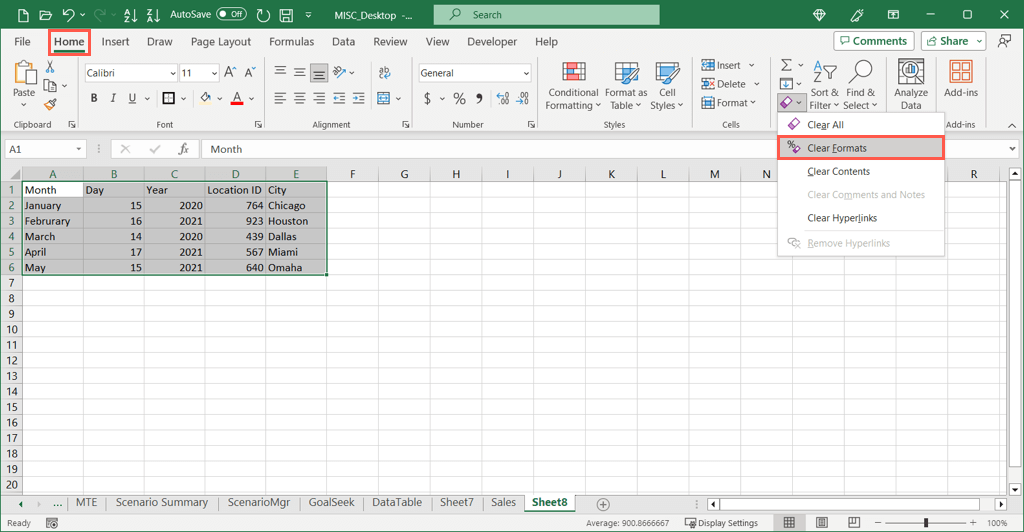Click the Search box in title bar
Viewport: 1024px width, 532px height.
click(547, 14)
